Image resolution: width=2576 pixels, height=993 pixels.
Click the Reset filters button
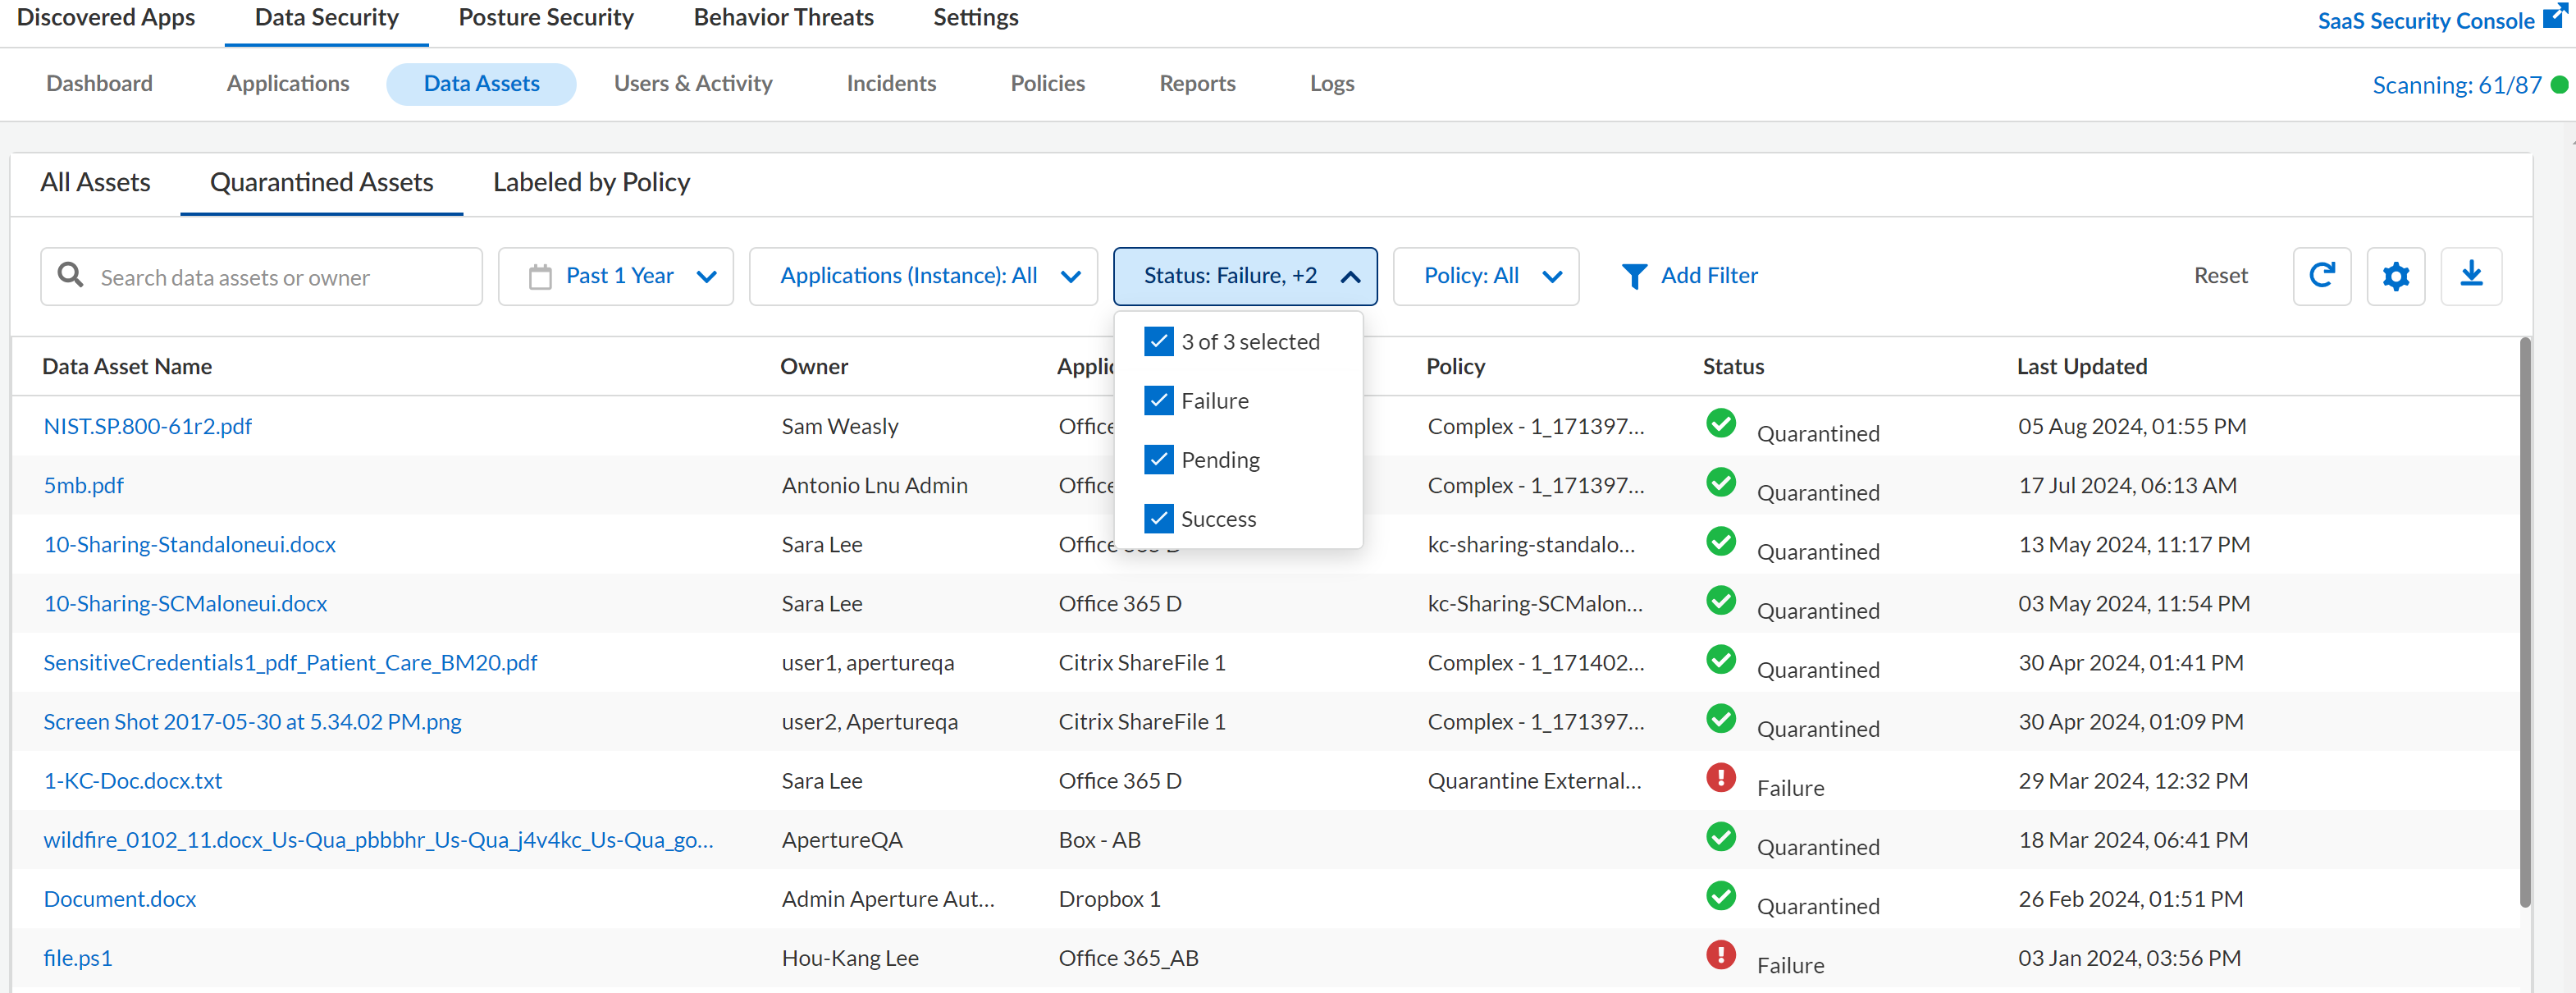point(2220,276)
